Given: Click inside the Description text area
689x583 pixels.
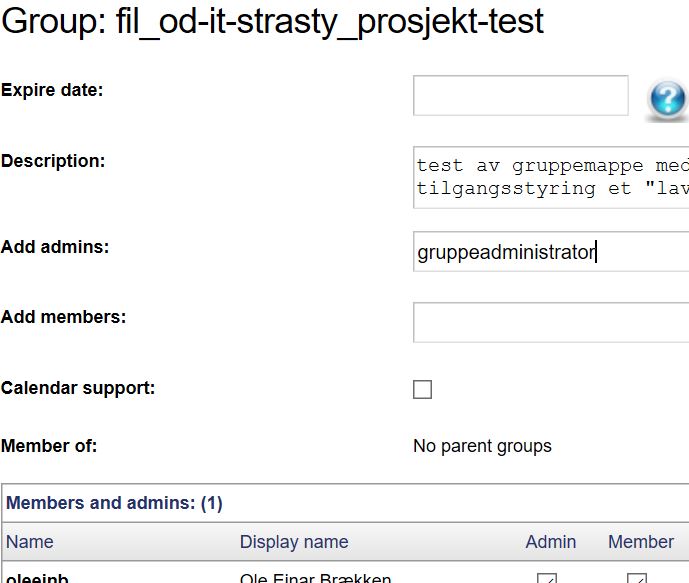Looking at the screenshot, I should [551, 177].
